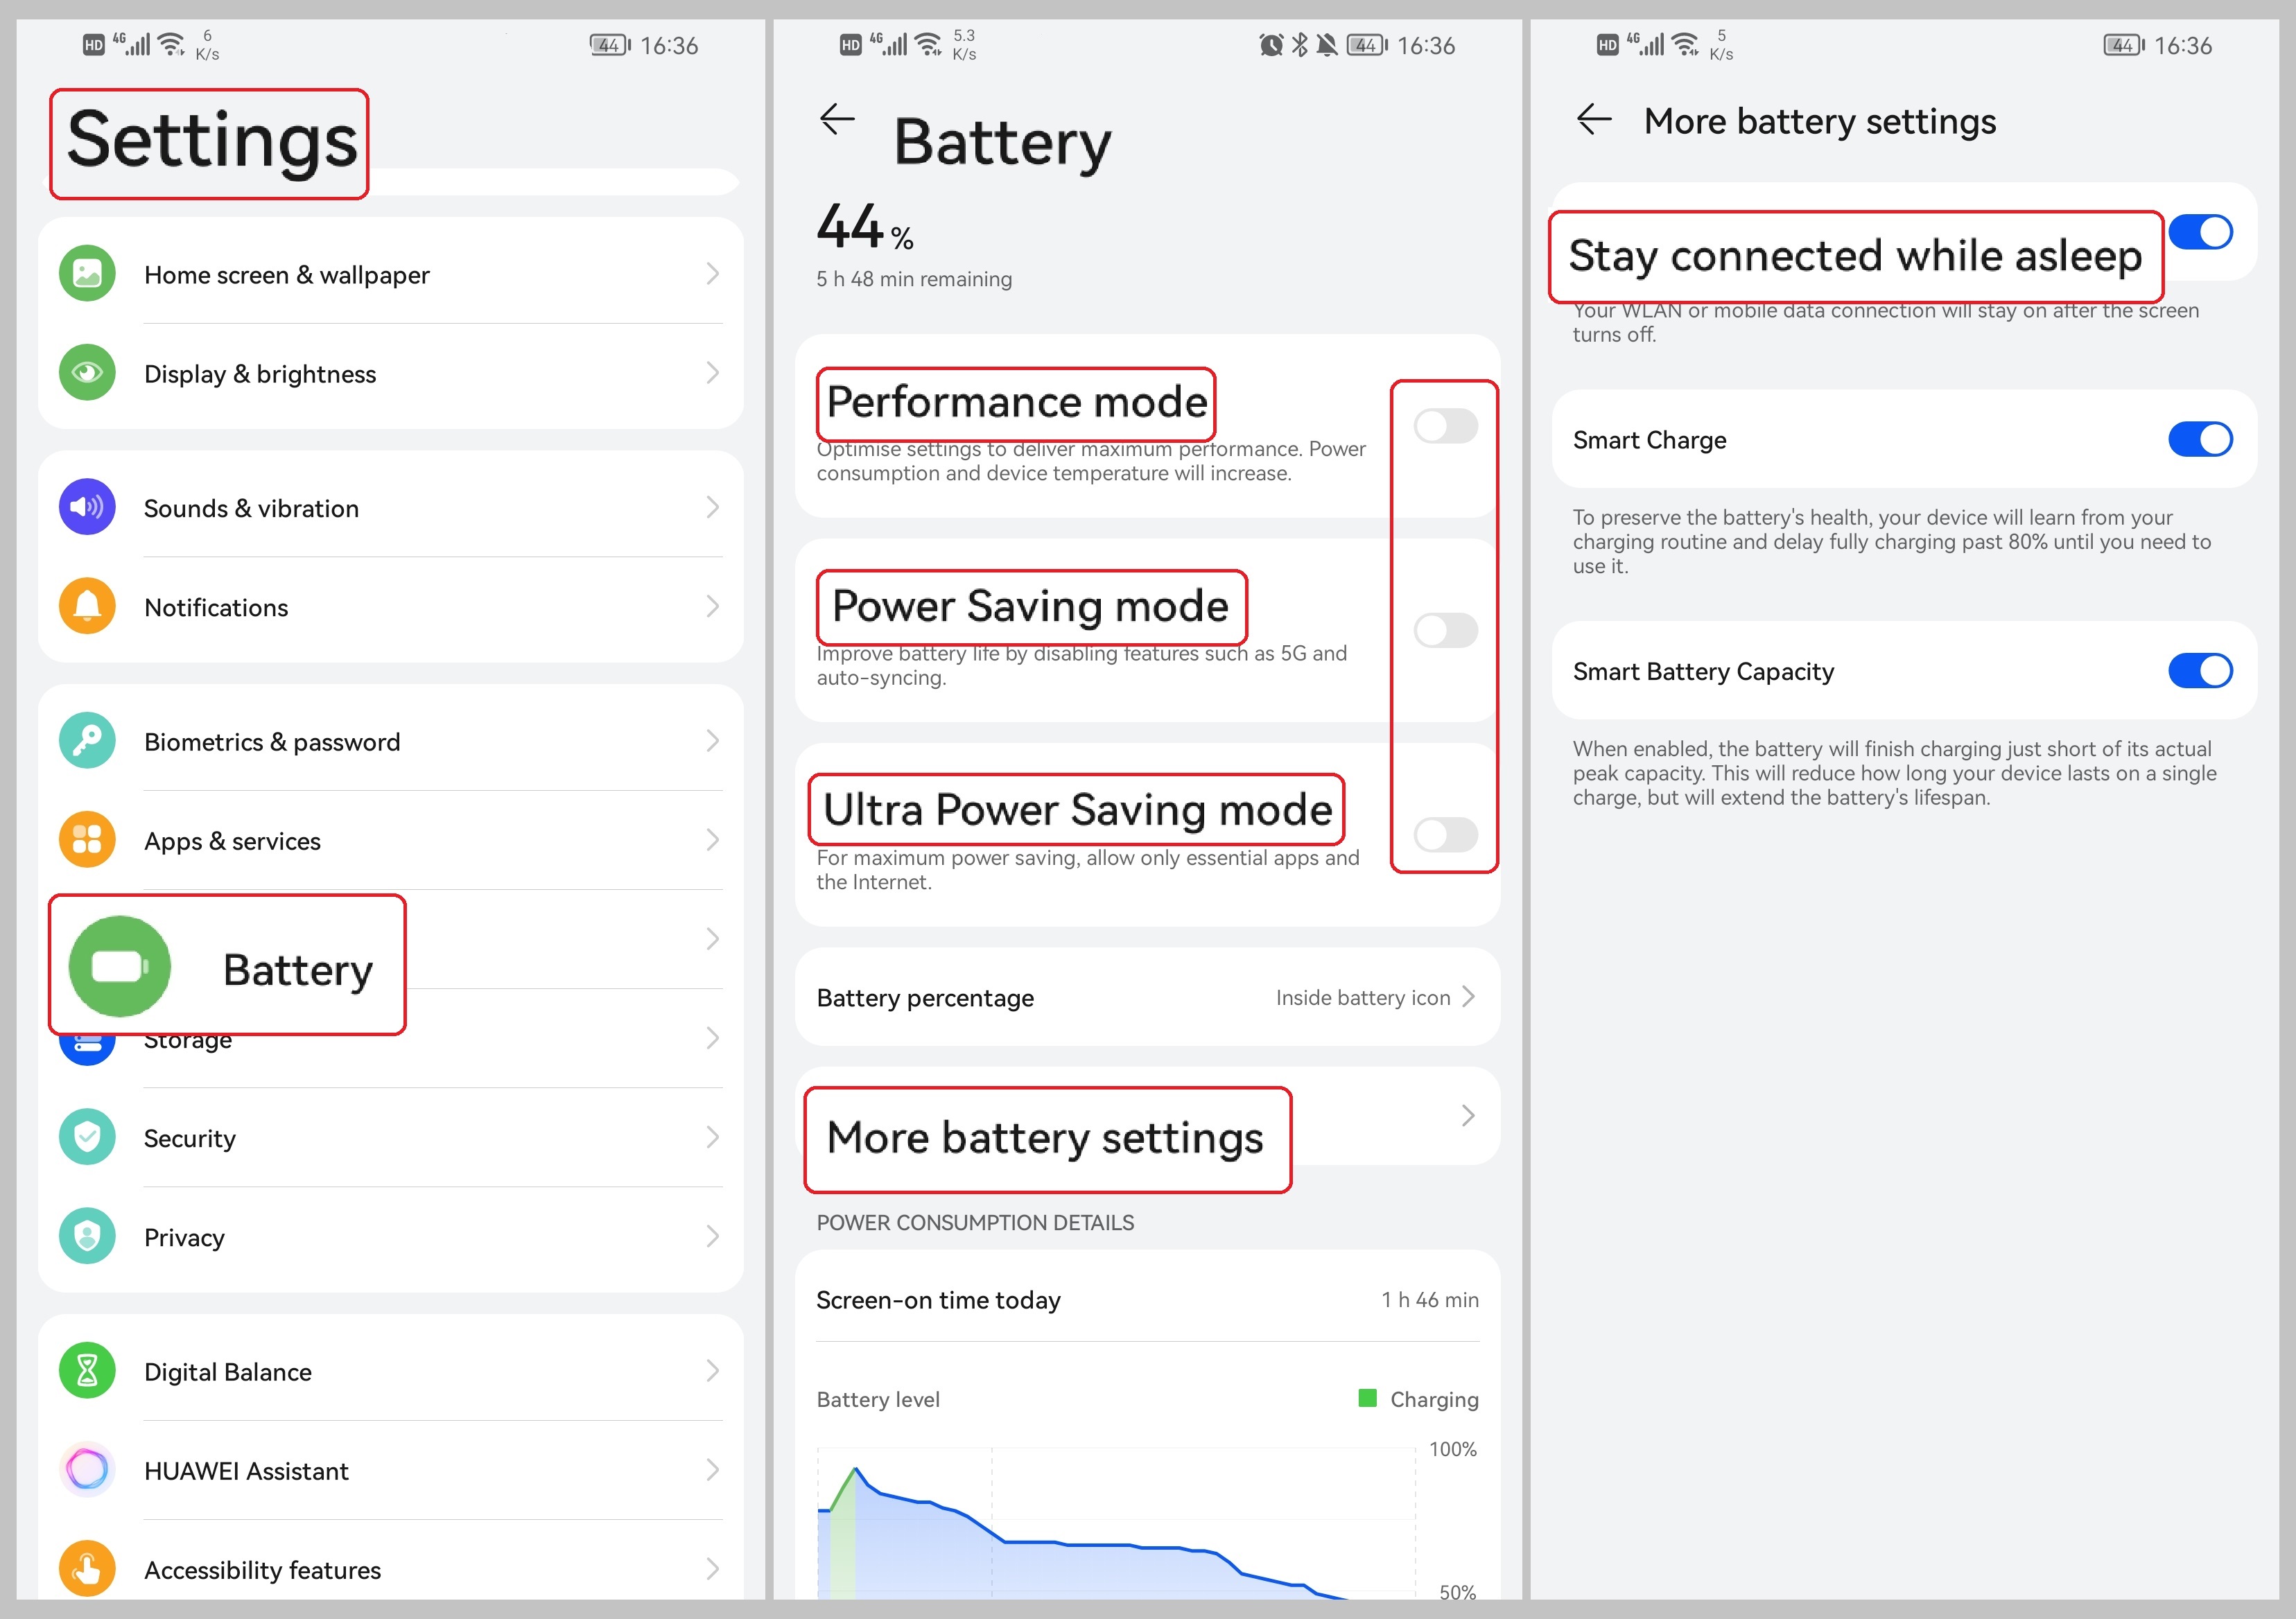Tap the Notifications bell icon
2296x1619 pixels.
click(87, 606)
